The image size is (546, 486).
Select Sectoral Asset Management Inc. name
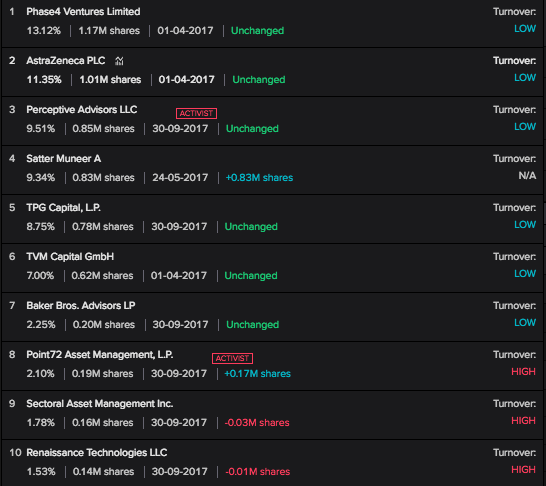point(100,404)
